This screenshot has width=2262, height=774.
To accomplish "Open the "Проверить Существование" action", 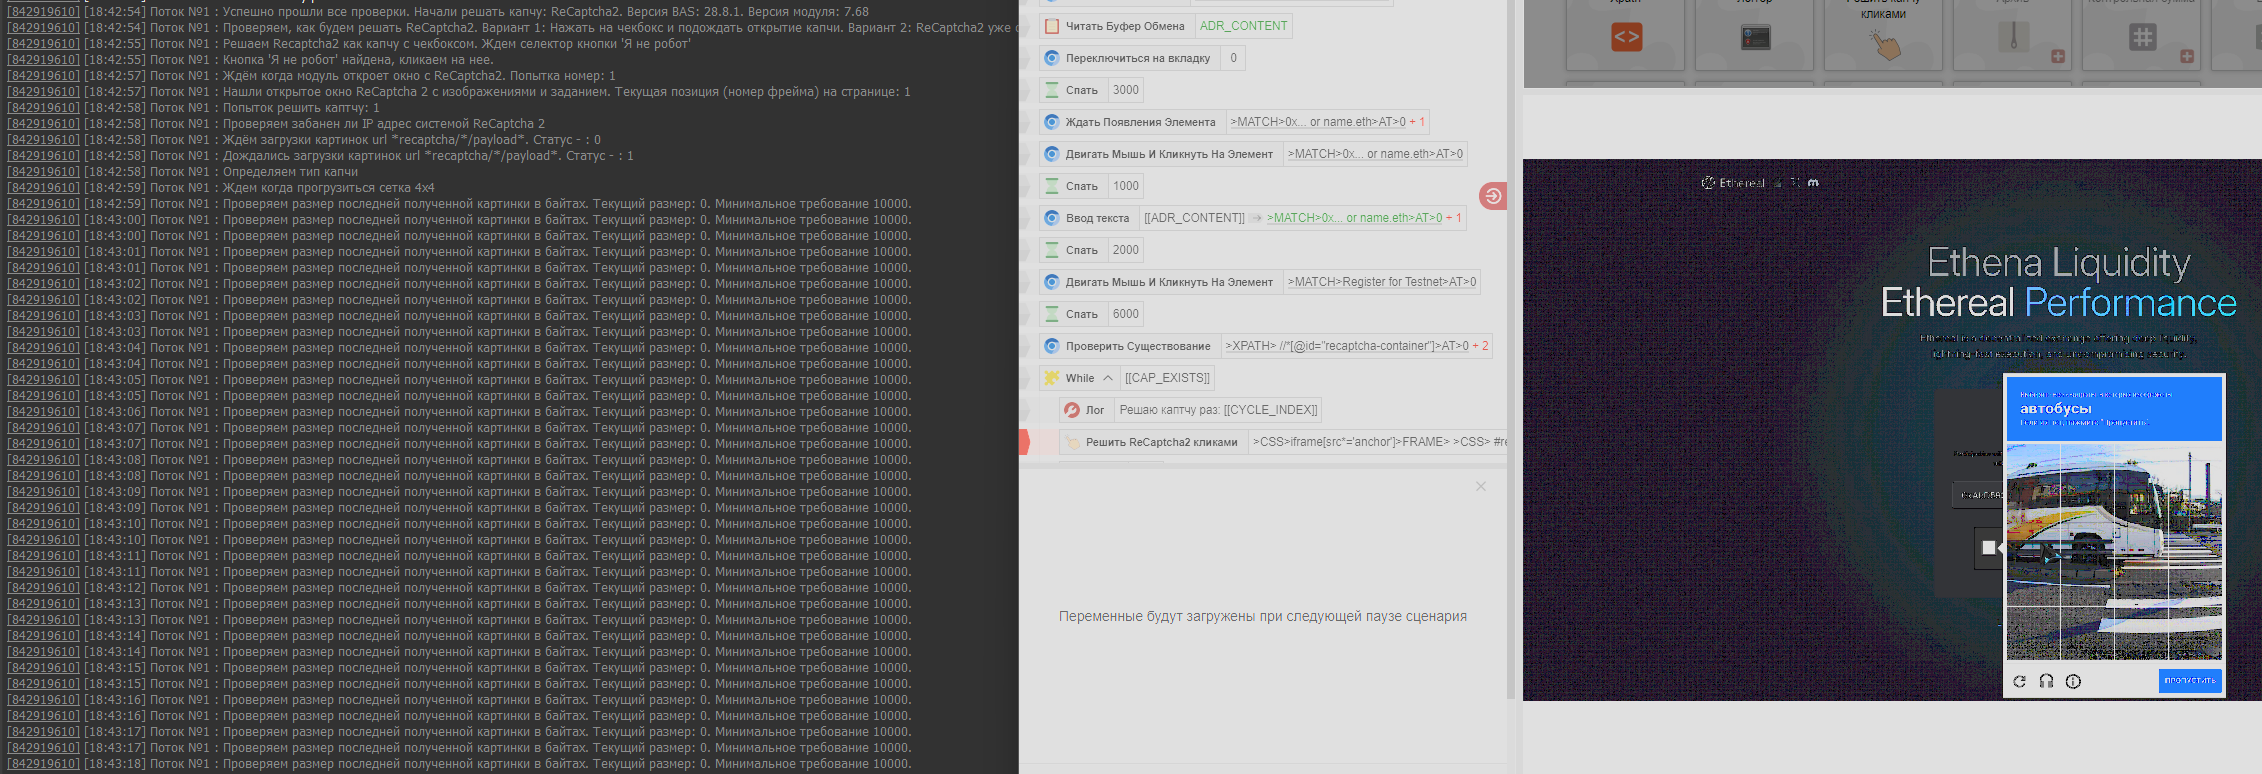I will [x=1137, y=346].
